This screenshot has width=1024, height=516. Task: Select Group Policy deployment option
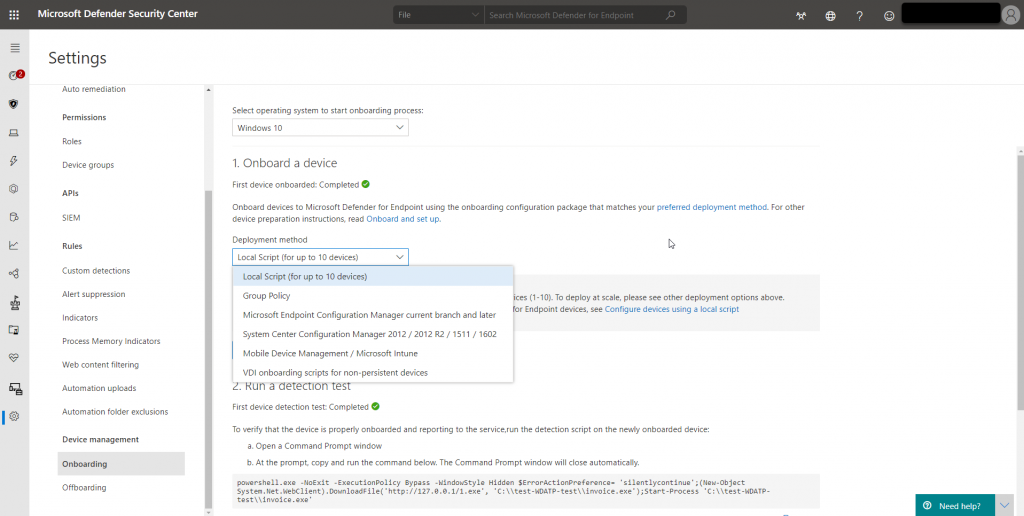(373, 296)
